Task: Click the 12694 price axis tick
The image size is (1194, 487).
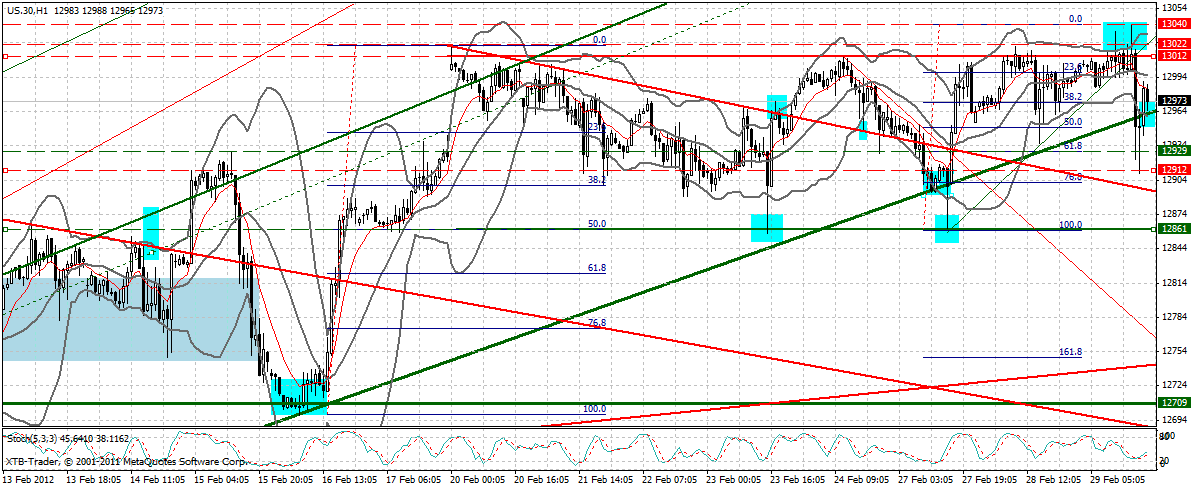Action: pyautogui.click(x=1176, y=420)
